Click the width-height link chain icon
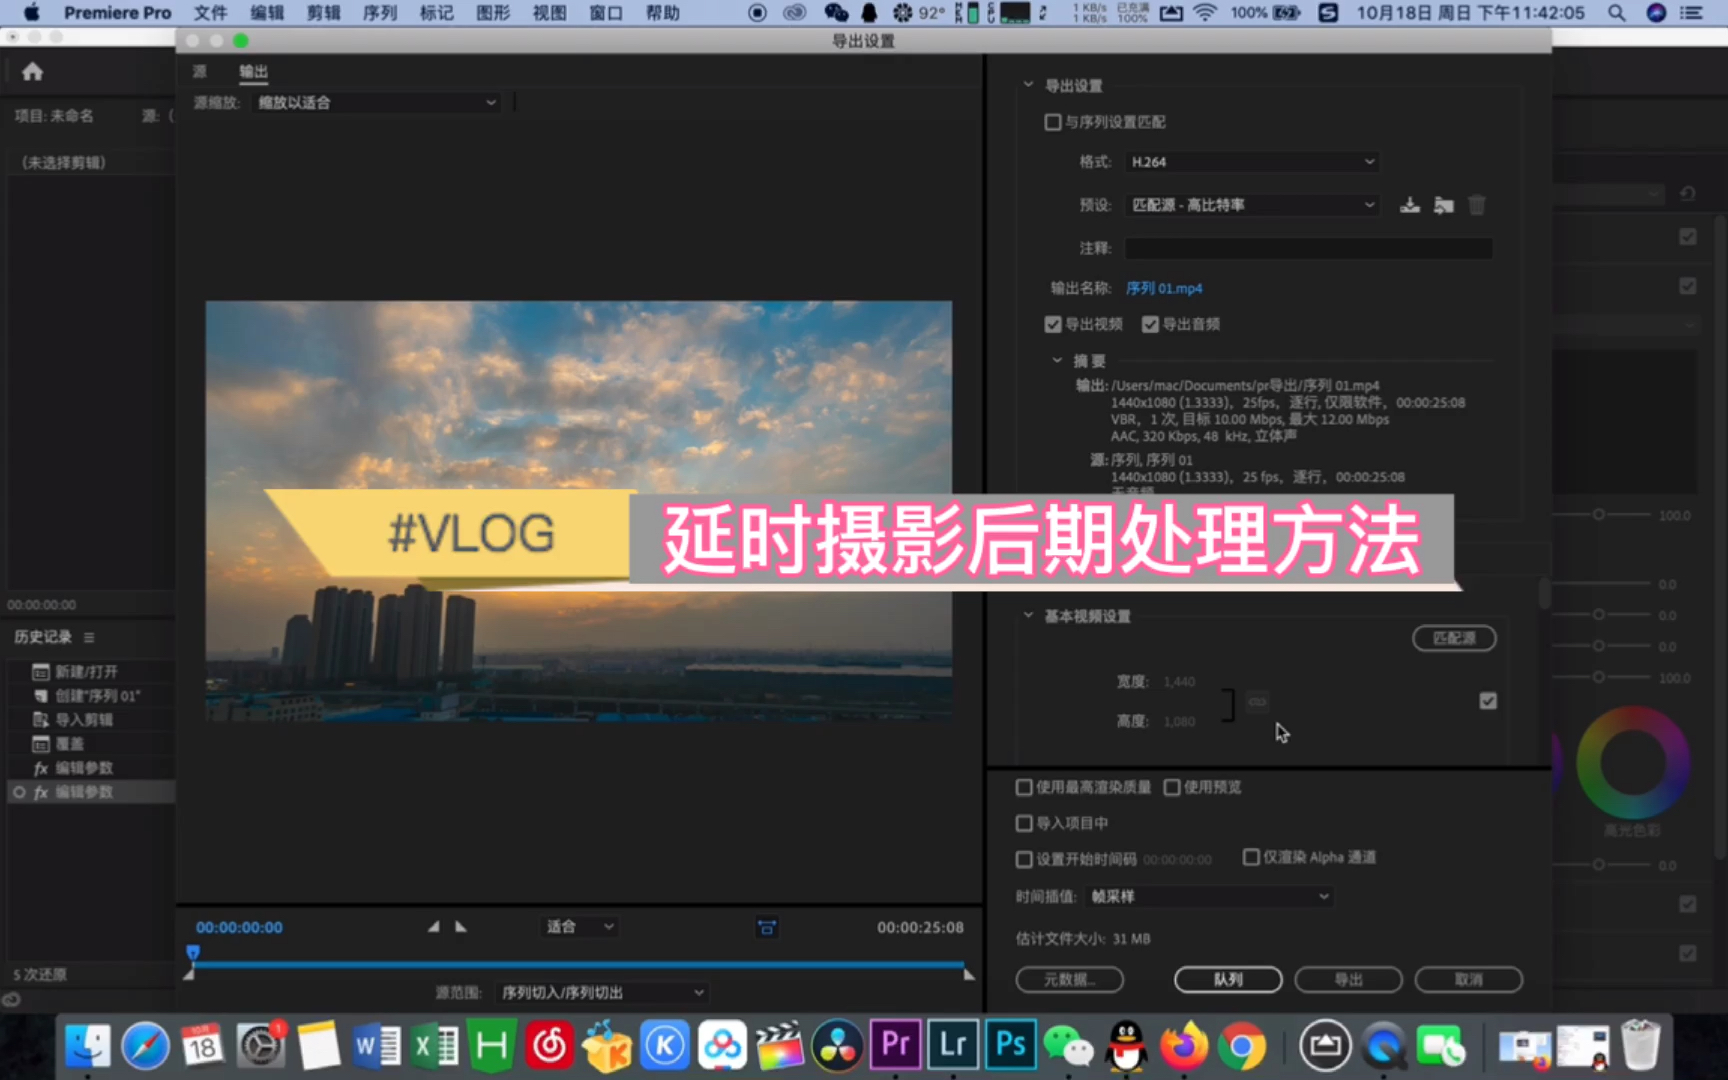This screenshot has width=1728, height=1080. pyautogui.click(x=1257, y=702)
